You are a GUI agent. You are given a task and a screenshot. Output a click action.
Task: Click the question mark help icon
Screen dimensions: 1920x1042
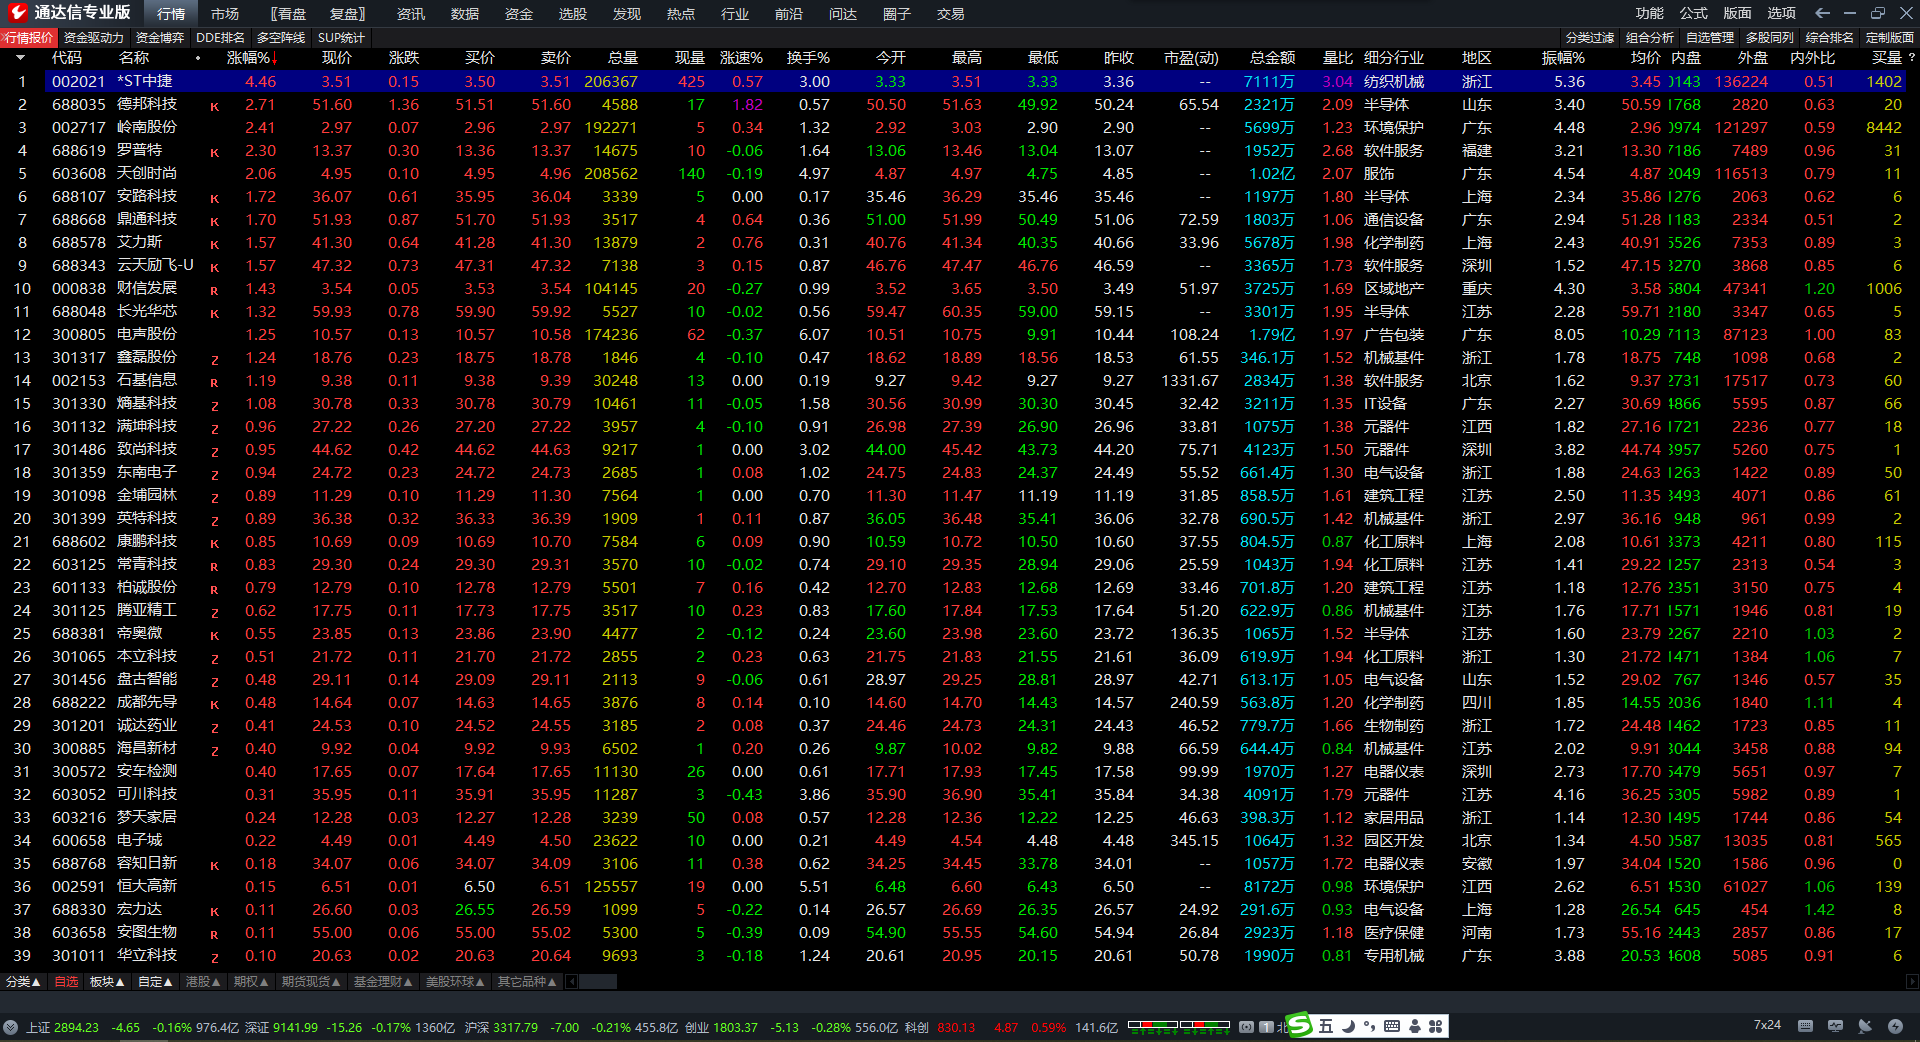pos(1912,58)
